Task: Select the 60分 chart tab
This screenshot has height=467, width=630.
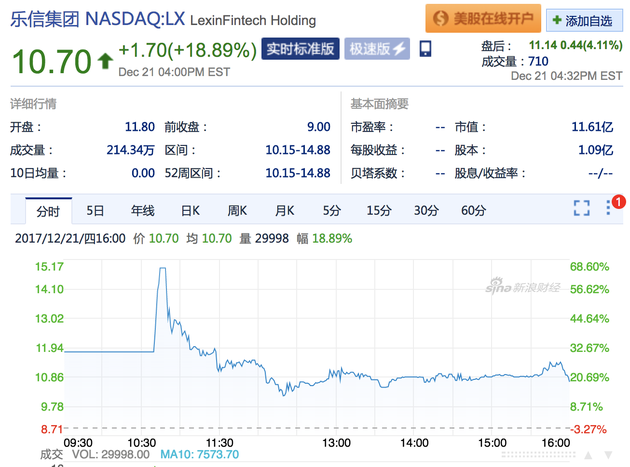Action: pyautogui.click(x=473, y=211)
